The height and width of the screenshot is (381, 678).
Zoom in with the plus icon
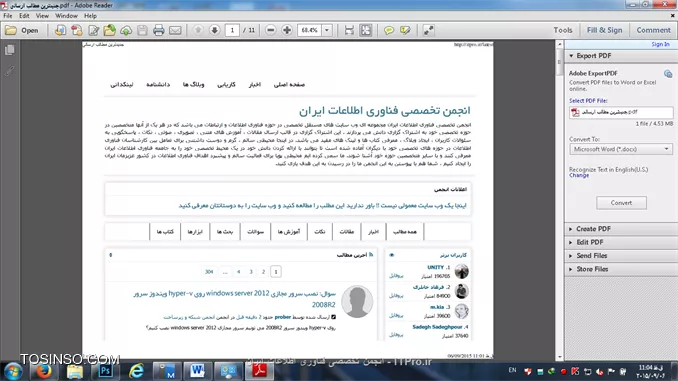click(x=287, y=30)
